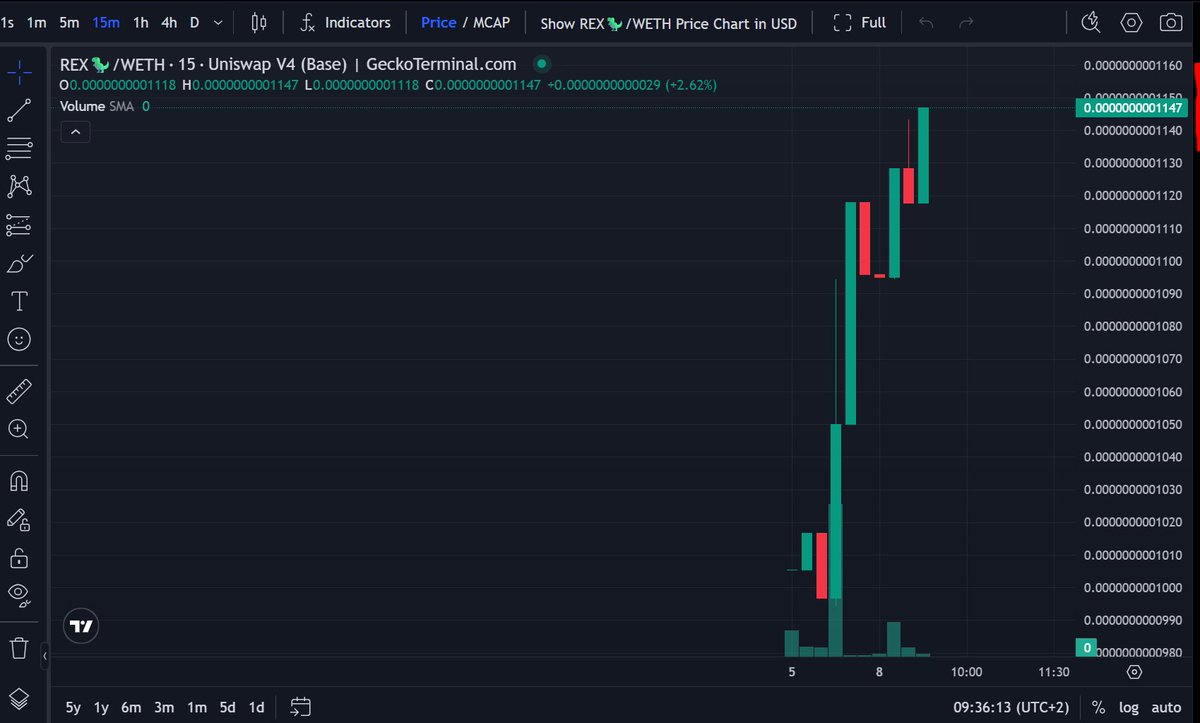Click the 10:00 time axis label
The width and height of the screenshot is (1200, 723).
click(x=966, y=672)
